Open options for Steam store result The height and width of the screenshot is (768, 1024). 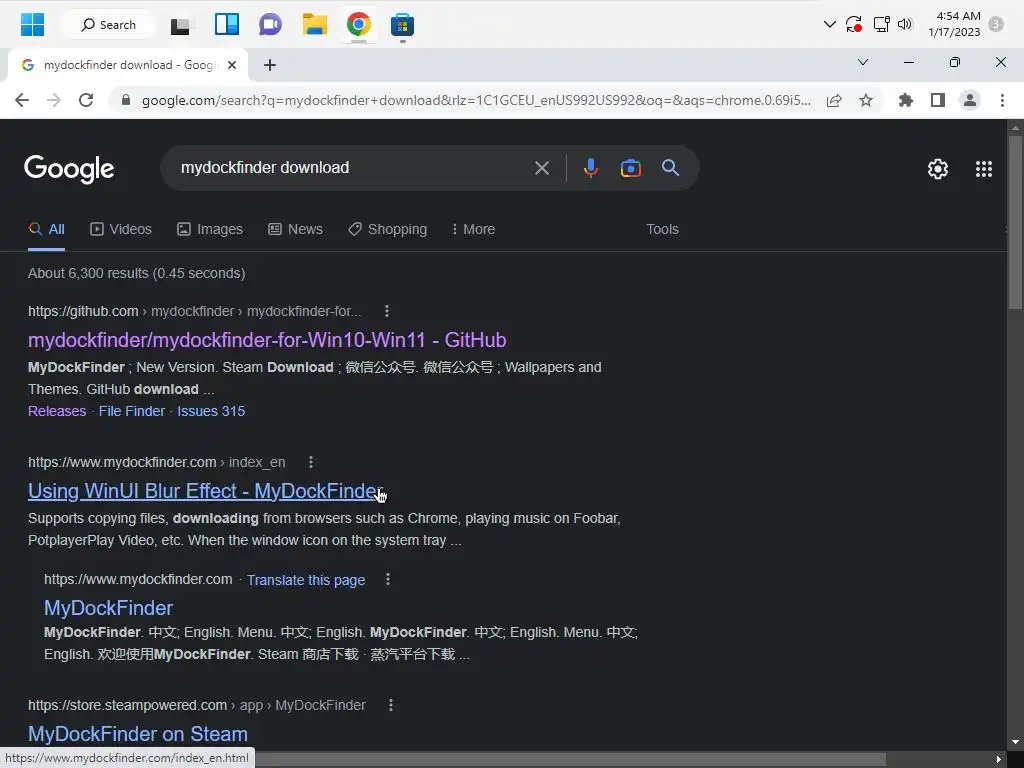[391, 705]
